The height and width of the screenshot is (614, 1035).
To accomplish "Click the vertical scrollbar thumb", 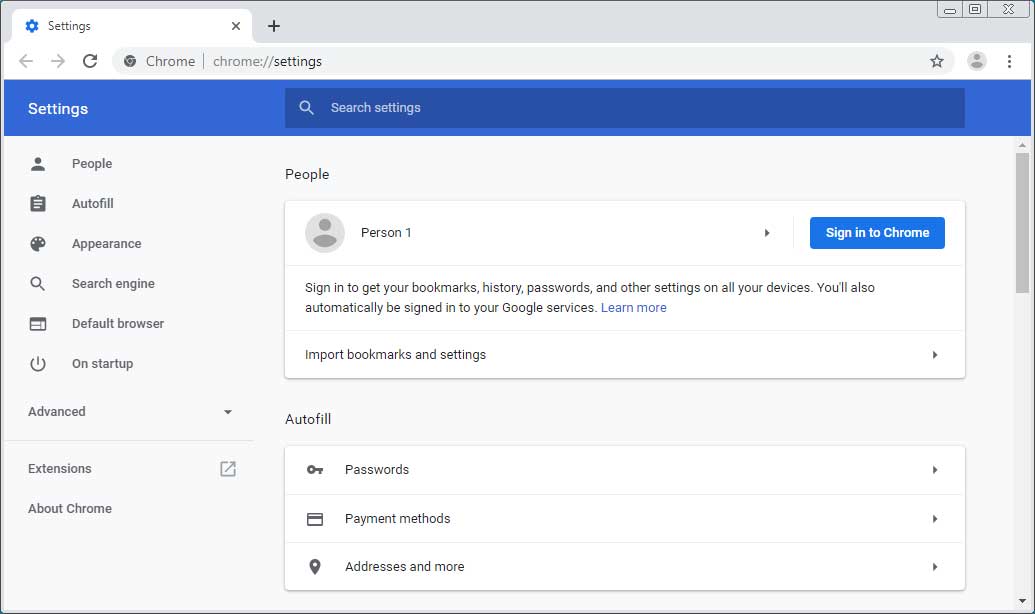I will pos(1022,223).
